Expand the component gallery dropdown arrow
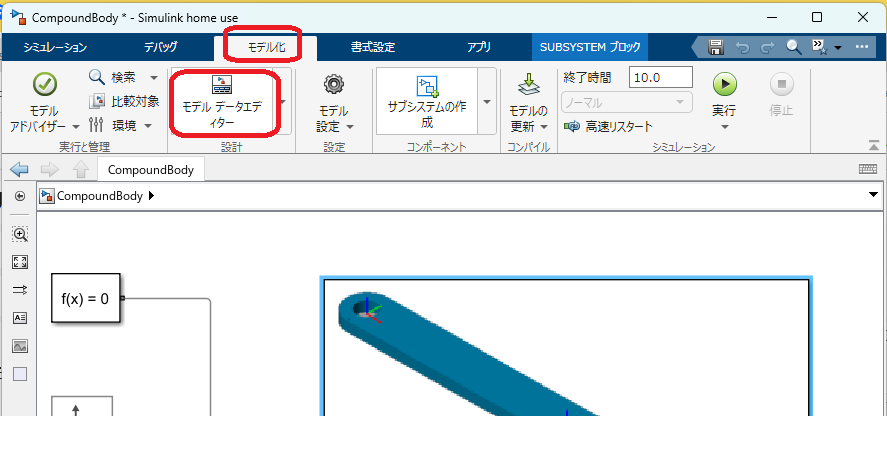Image resolution: width=887 pixels, height=457 pixels. point(486,102)
